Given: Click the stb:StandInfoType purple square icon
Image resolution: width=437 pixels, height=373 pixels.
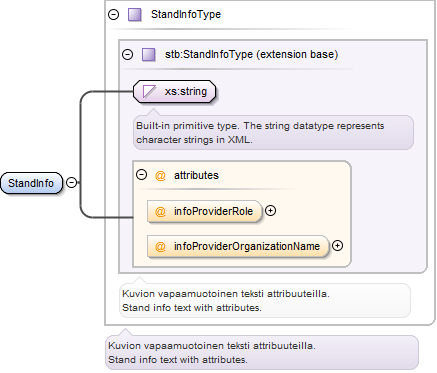Looking at the screenshot, I should [x=149, y=55].
